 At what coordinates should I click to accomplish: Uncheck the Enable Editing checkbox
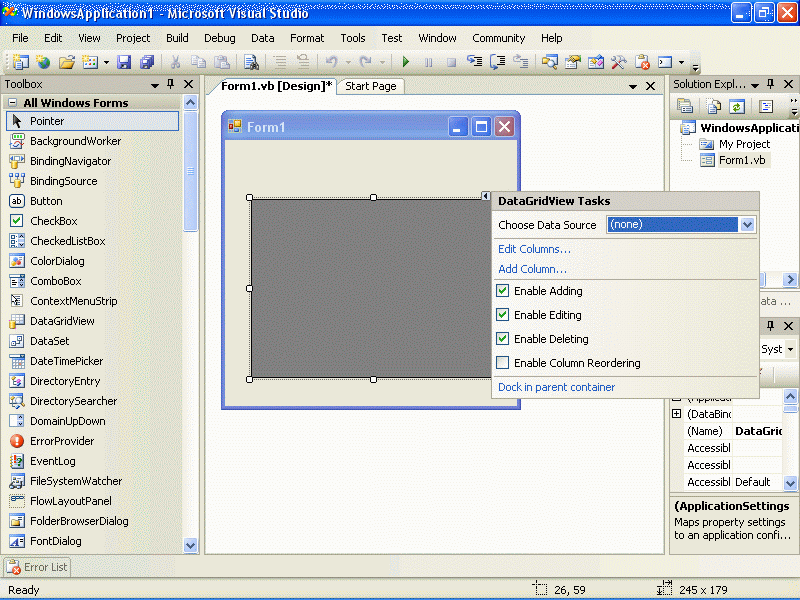503,315
